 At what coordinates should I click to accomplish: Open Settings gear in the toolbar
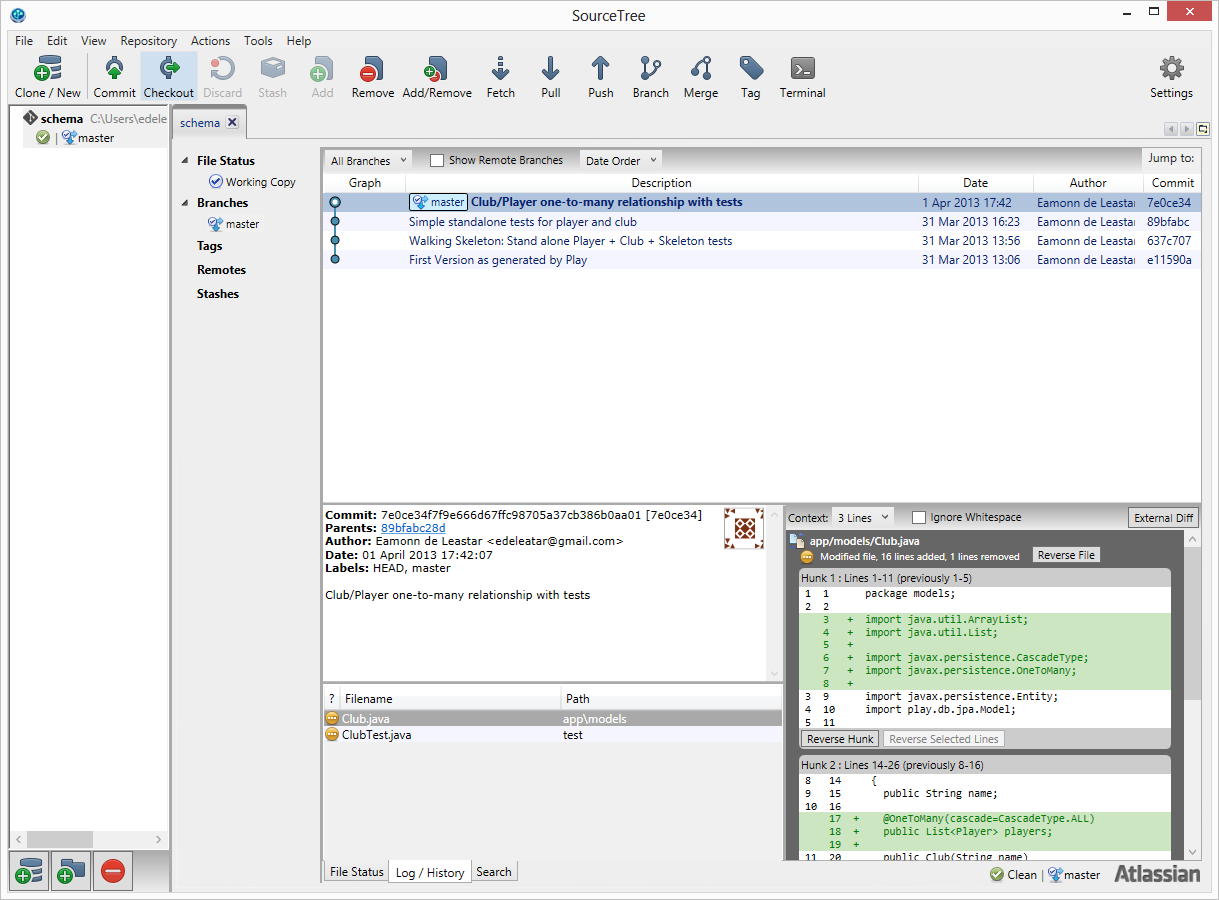[1171, 68]
